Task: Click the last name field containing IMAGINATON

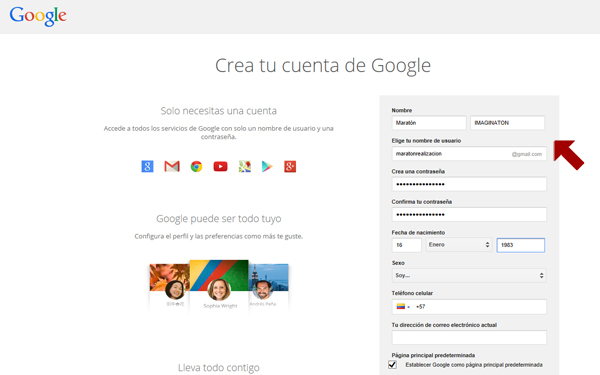Action: [507, 123]
